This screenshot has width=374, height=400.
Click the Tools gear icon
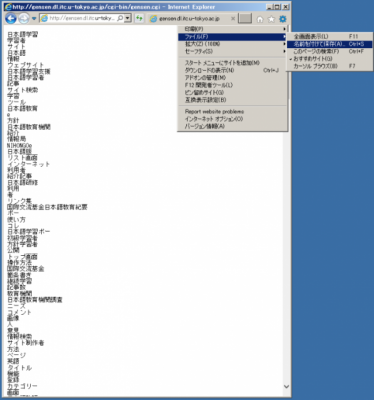283,19
